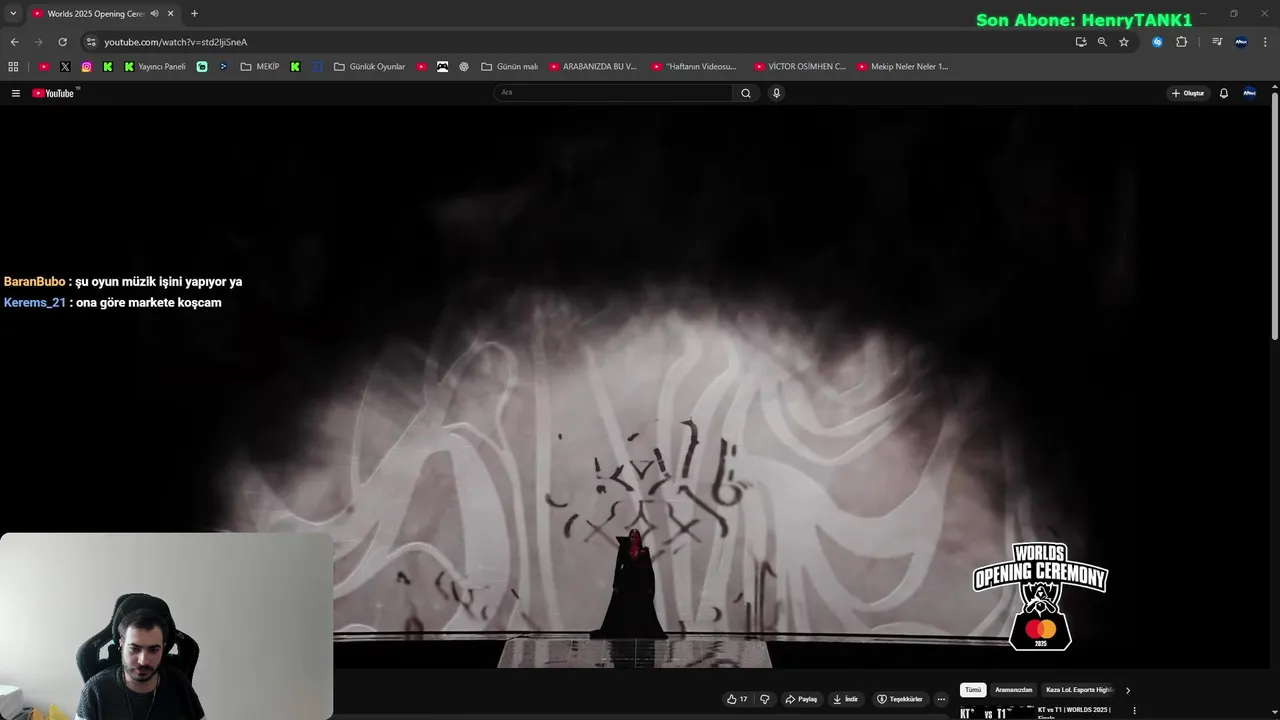Screen dimensions: 1280x720
Task: Bookmark this page with star icon
Action: [1124, 42]
